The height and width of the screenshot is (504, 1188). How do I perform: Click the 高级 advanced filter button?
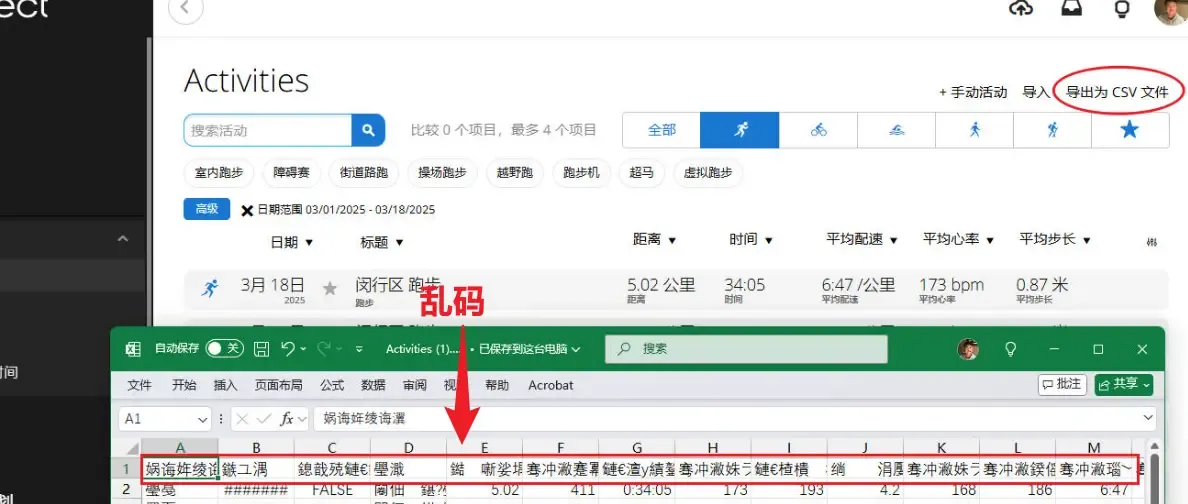207,209
